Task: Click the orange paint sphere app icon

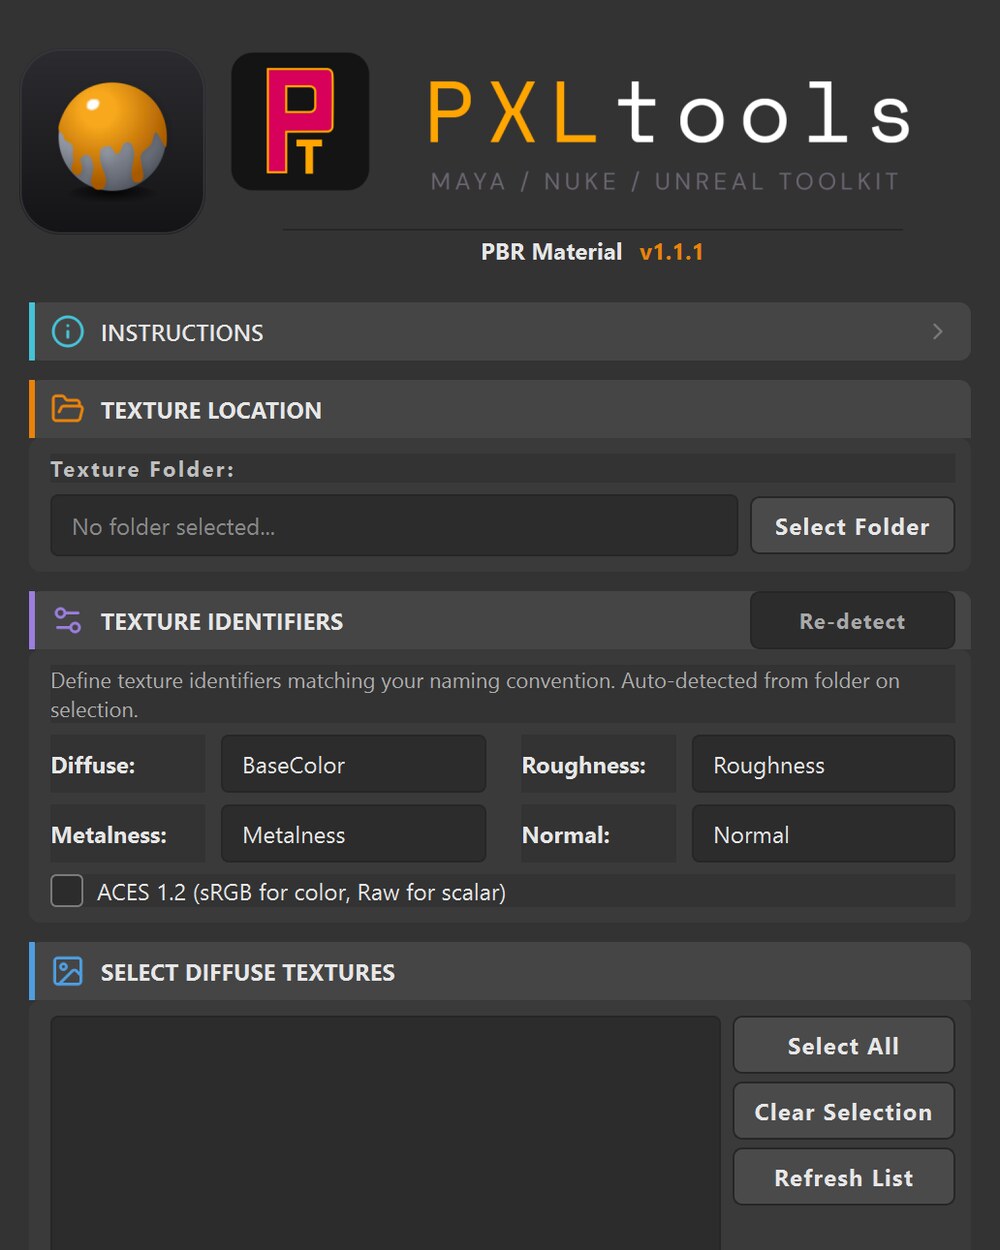Action: pos(113,141)
